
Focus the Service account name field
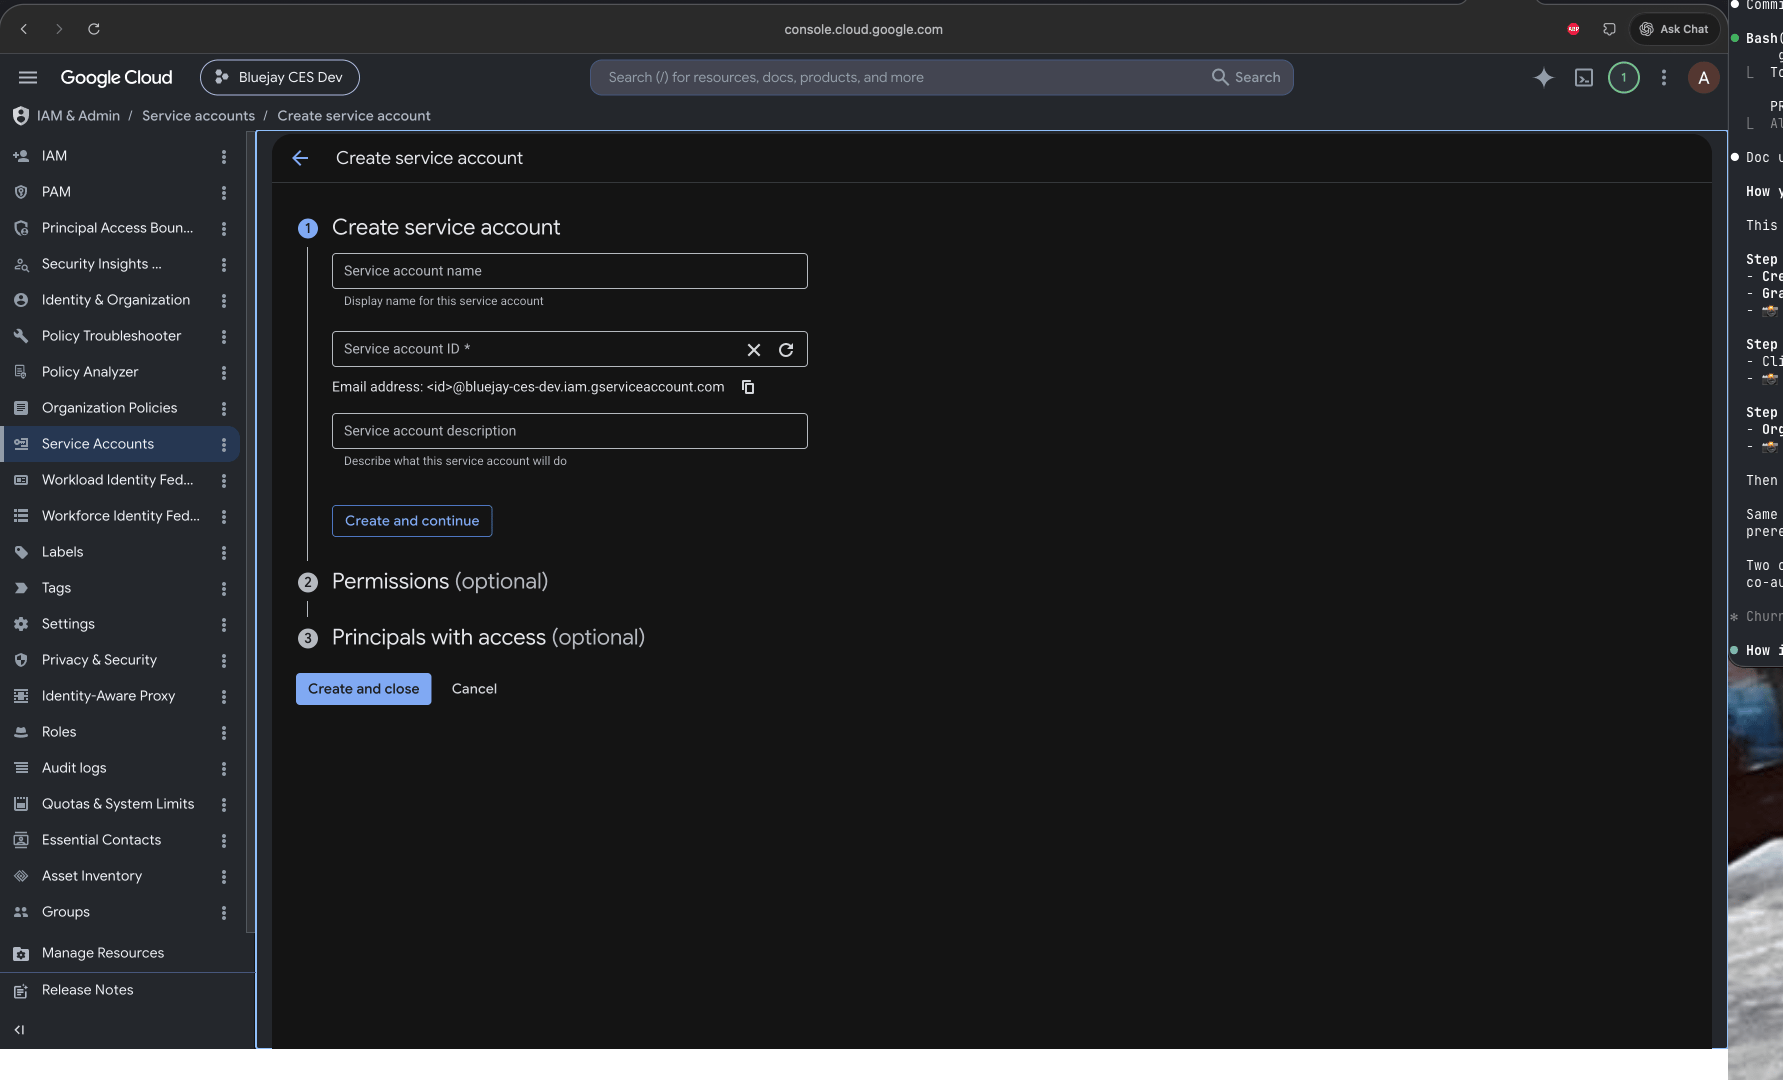tap(569, 271)
